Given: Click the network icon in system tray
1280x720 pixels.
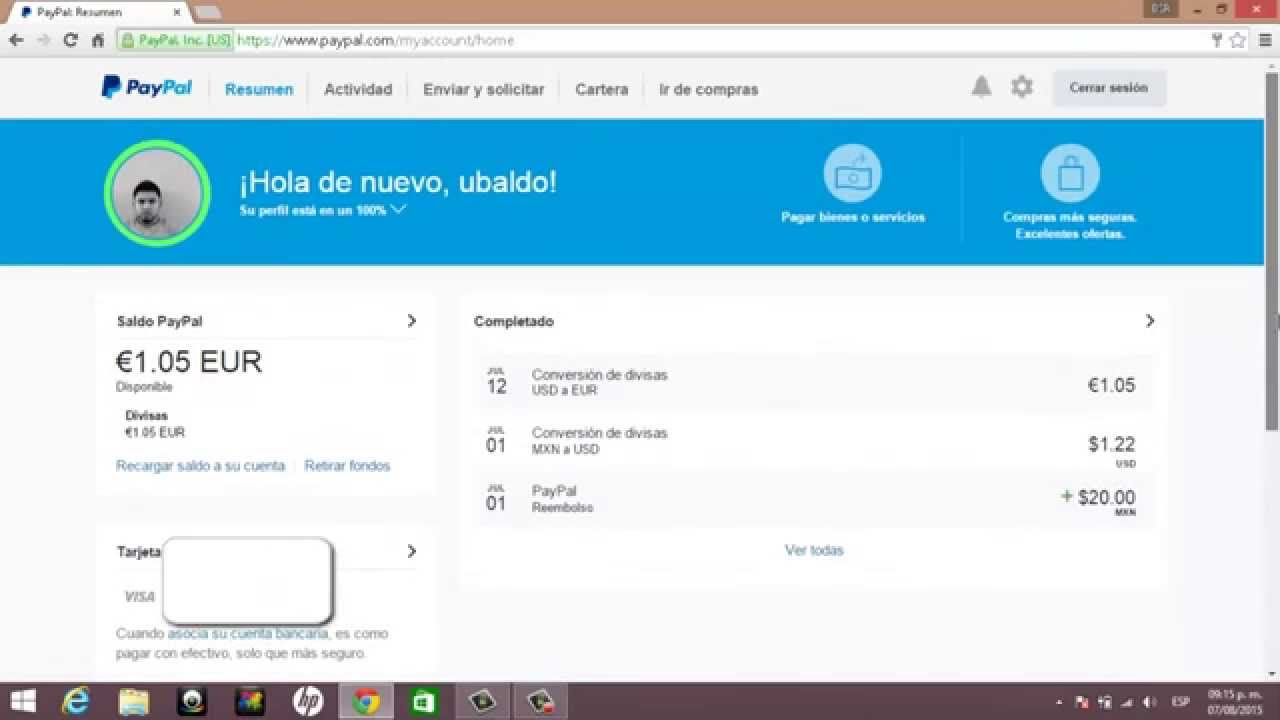Looking at the screenshot, I should point(1127,702).
